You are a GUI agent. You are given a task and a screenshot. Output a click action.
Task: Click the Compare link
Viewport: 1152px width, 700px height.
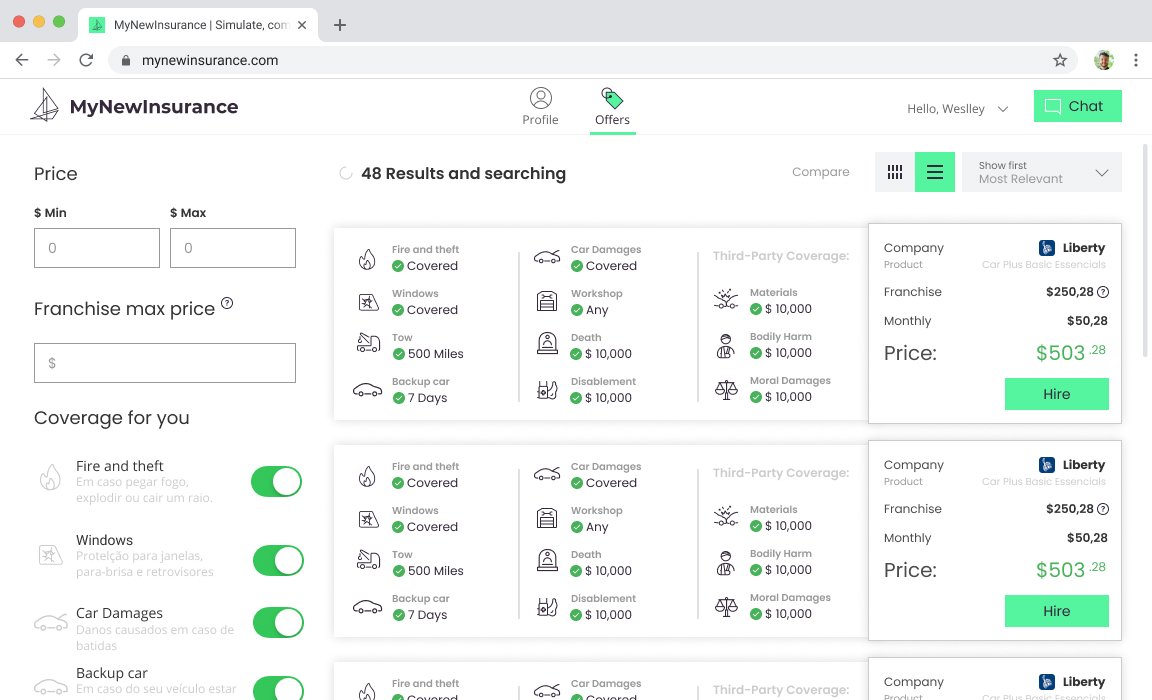(x=820, y=172)
